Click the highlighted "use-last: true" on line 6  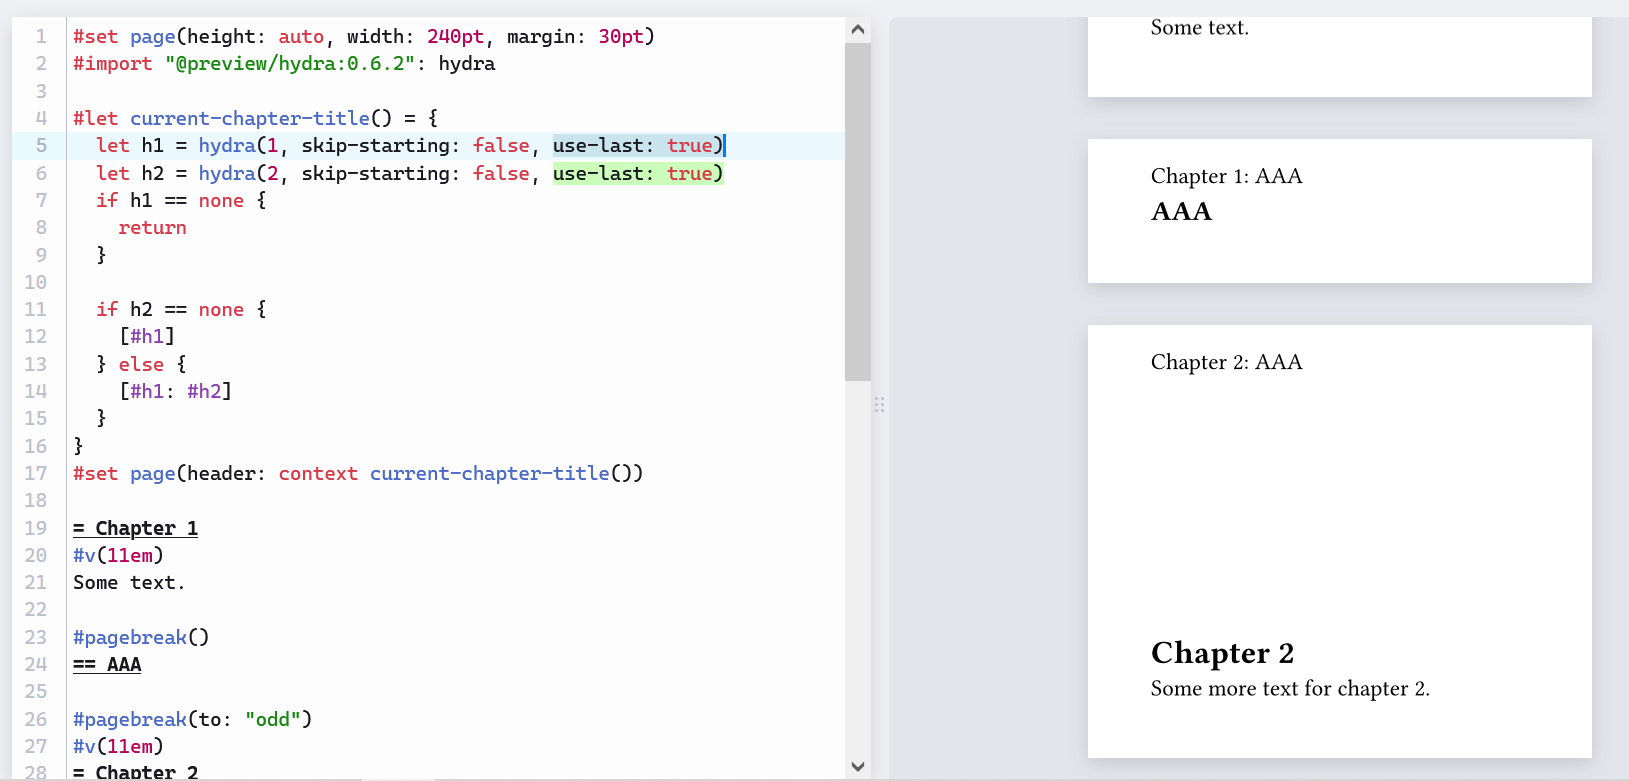point(637,174)
